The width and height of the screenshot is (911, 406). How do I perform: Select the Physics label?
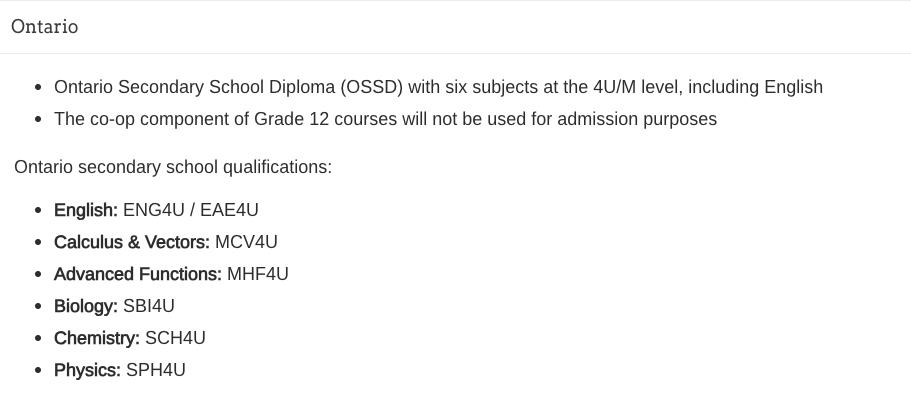[x=87, y=370]
